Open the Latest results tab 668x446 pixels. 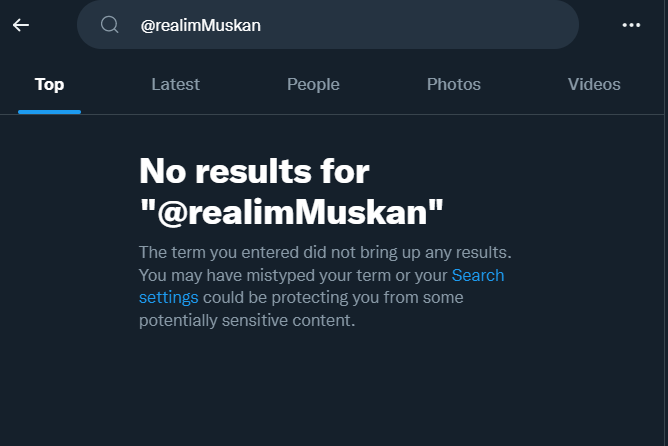[x=175, y=84]
